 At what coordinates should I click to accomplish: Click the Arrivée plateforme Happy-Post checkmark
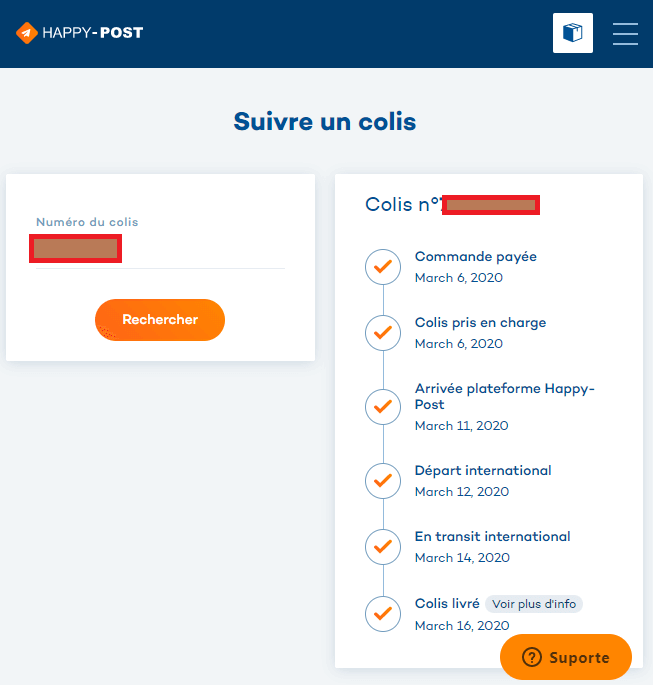click(382, 407)
